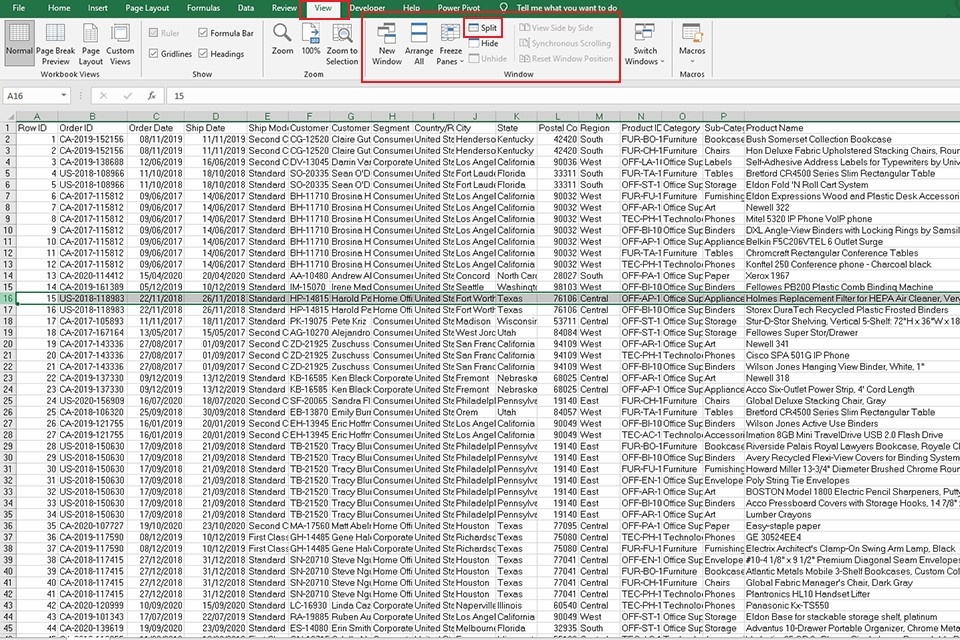This screenshot has height=640, width=960.
Task: Open the Help tab
Action: coord(411,8)
